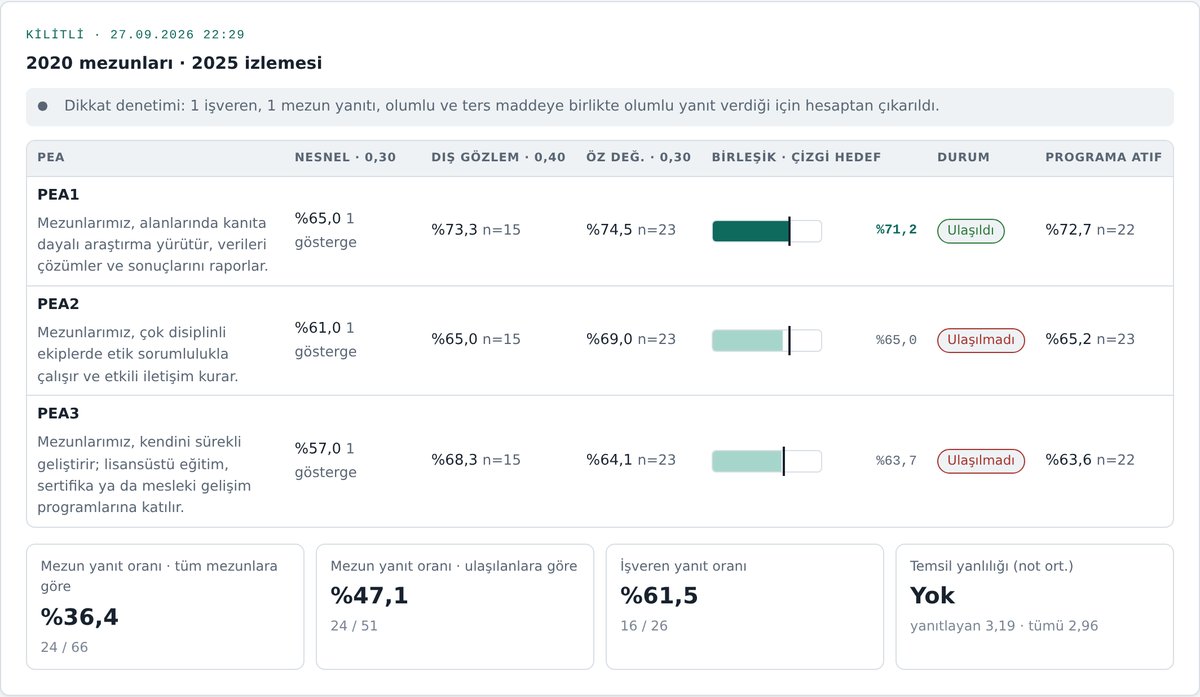Click the '%65,0' objective value for PEA1

point(318,218)
